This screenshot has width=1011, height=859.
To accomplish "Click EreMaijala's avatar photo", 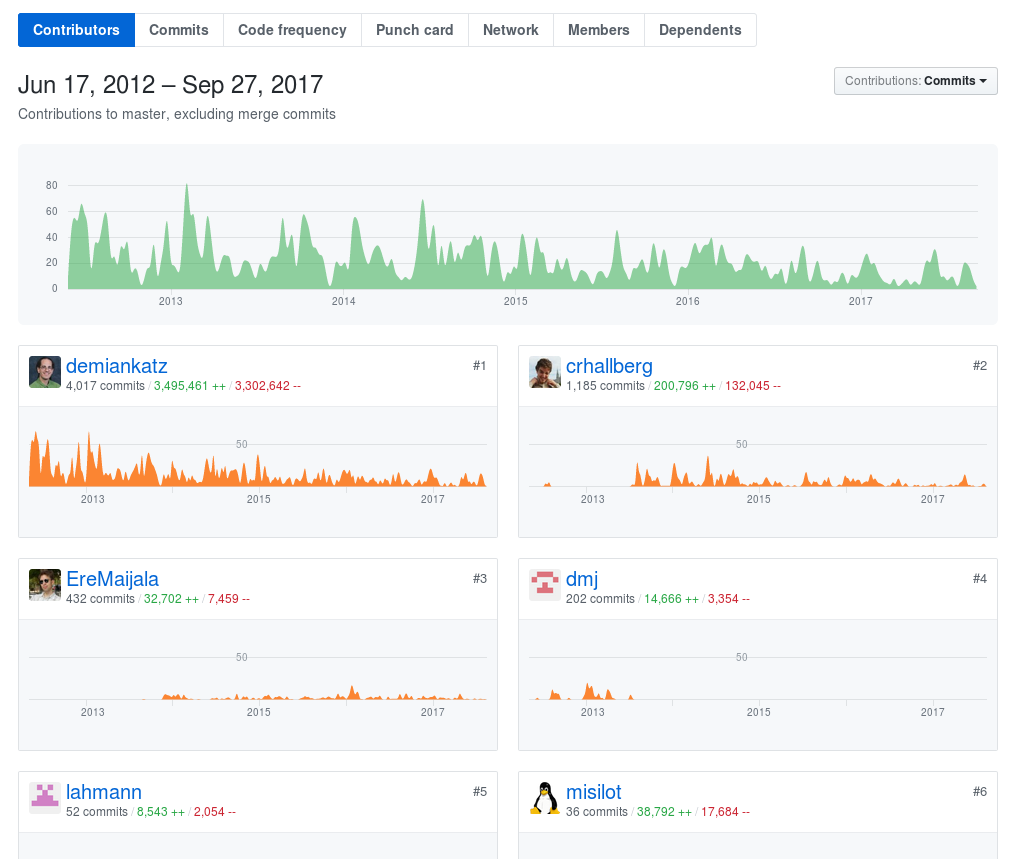I will pyautogui.click(x=45, y=585).
